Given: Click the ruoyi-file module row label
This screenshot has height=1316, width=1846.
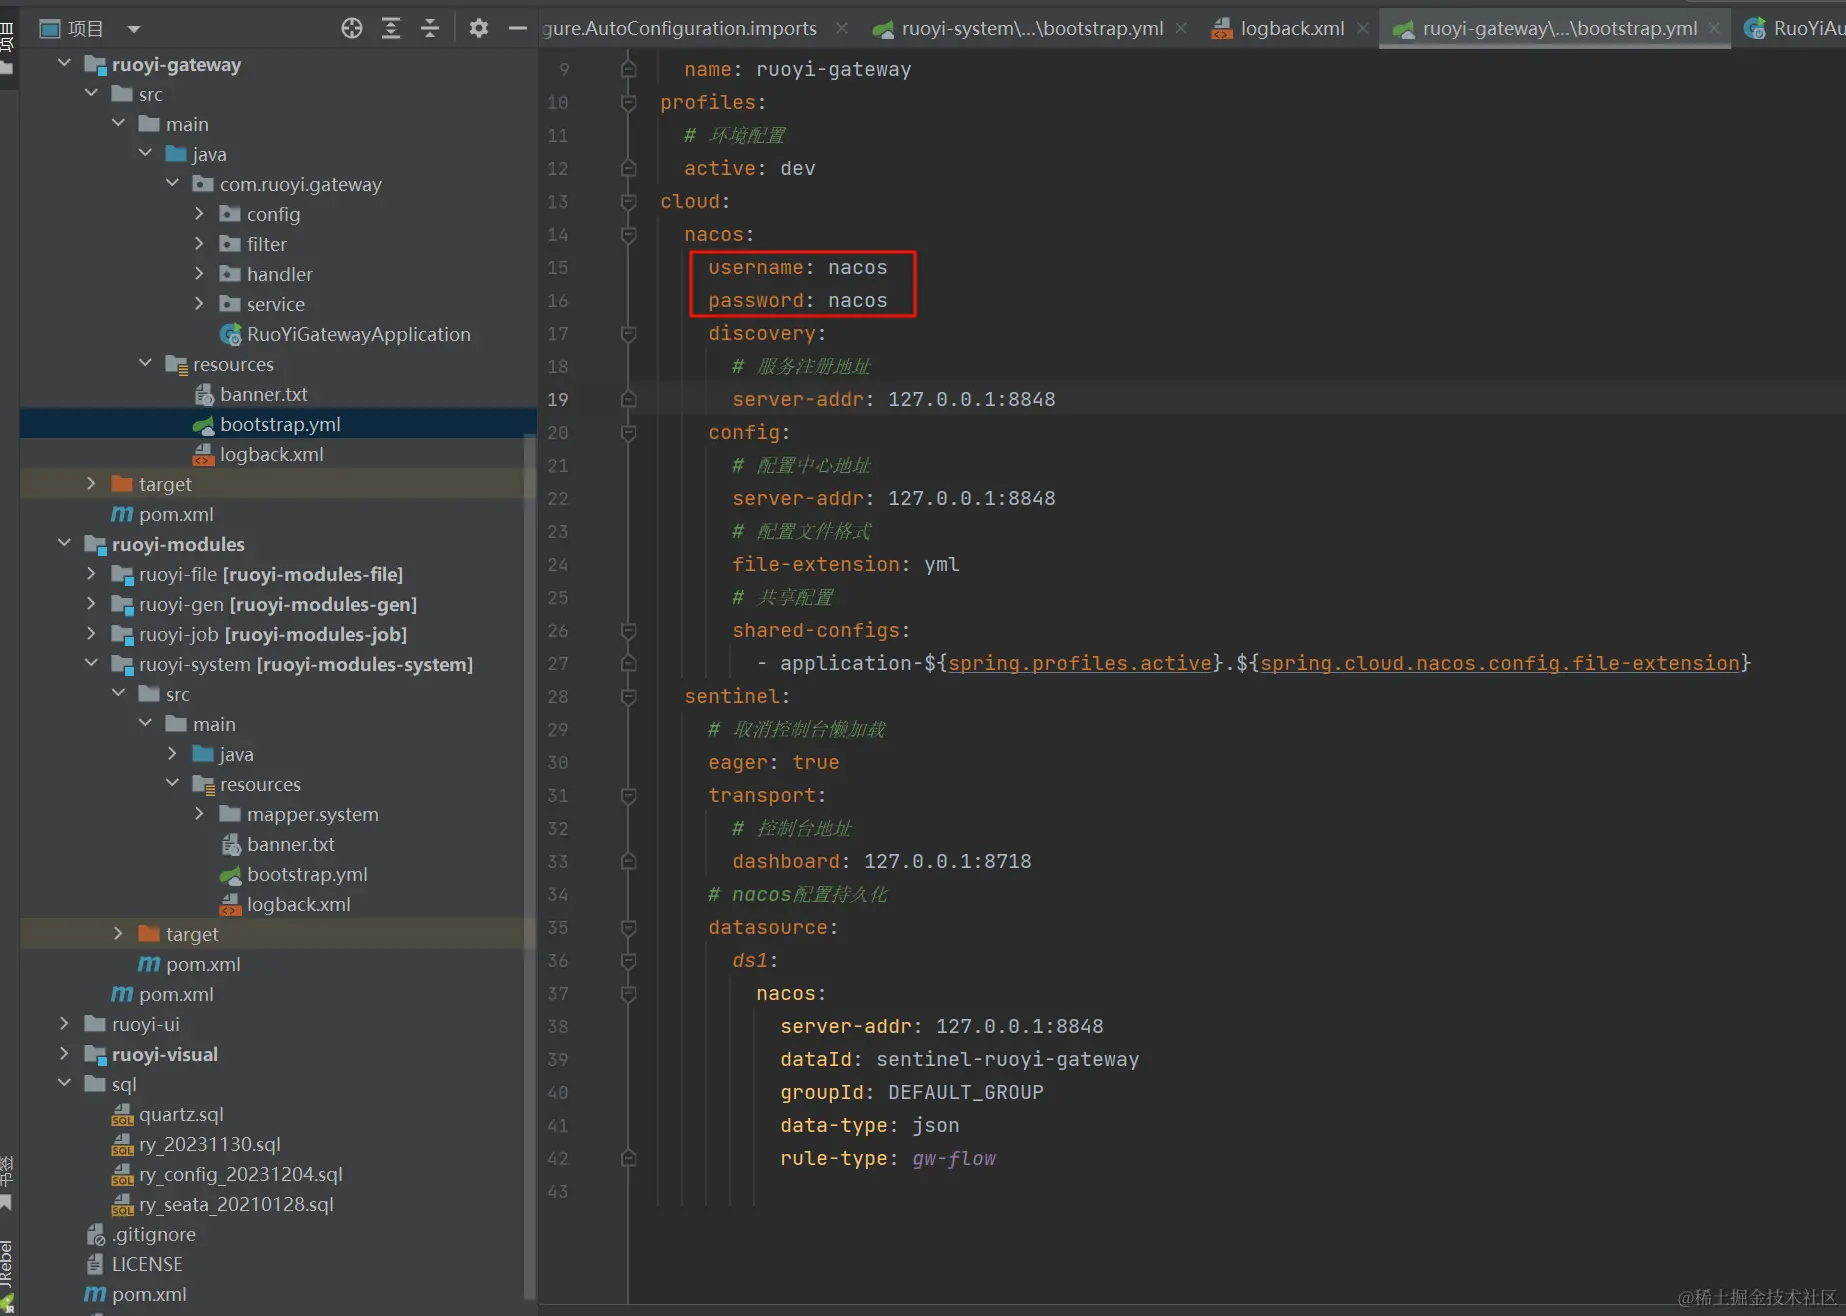Looking at the screenshot, I should [271, 574].
